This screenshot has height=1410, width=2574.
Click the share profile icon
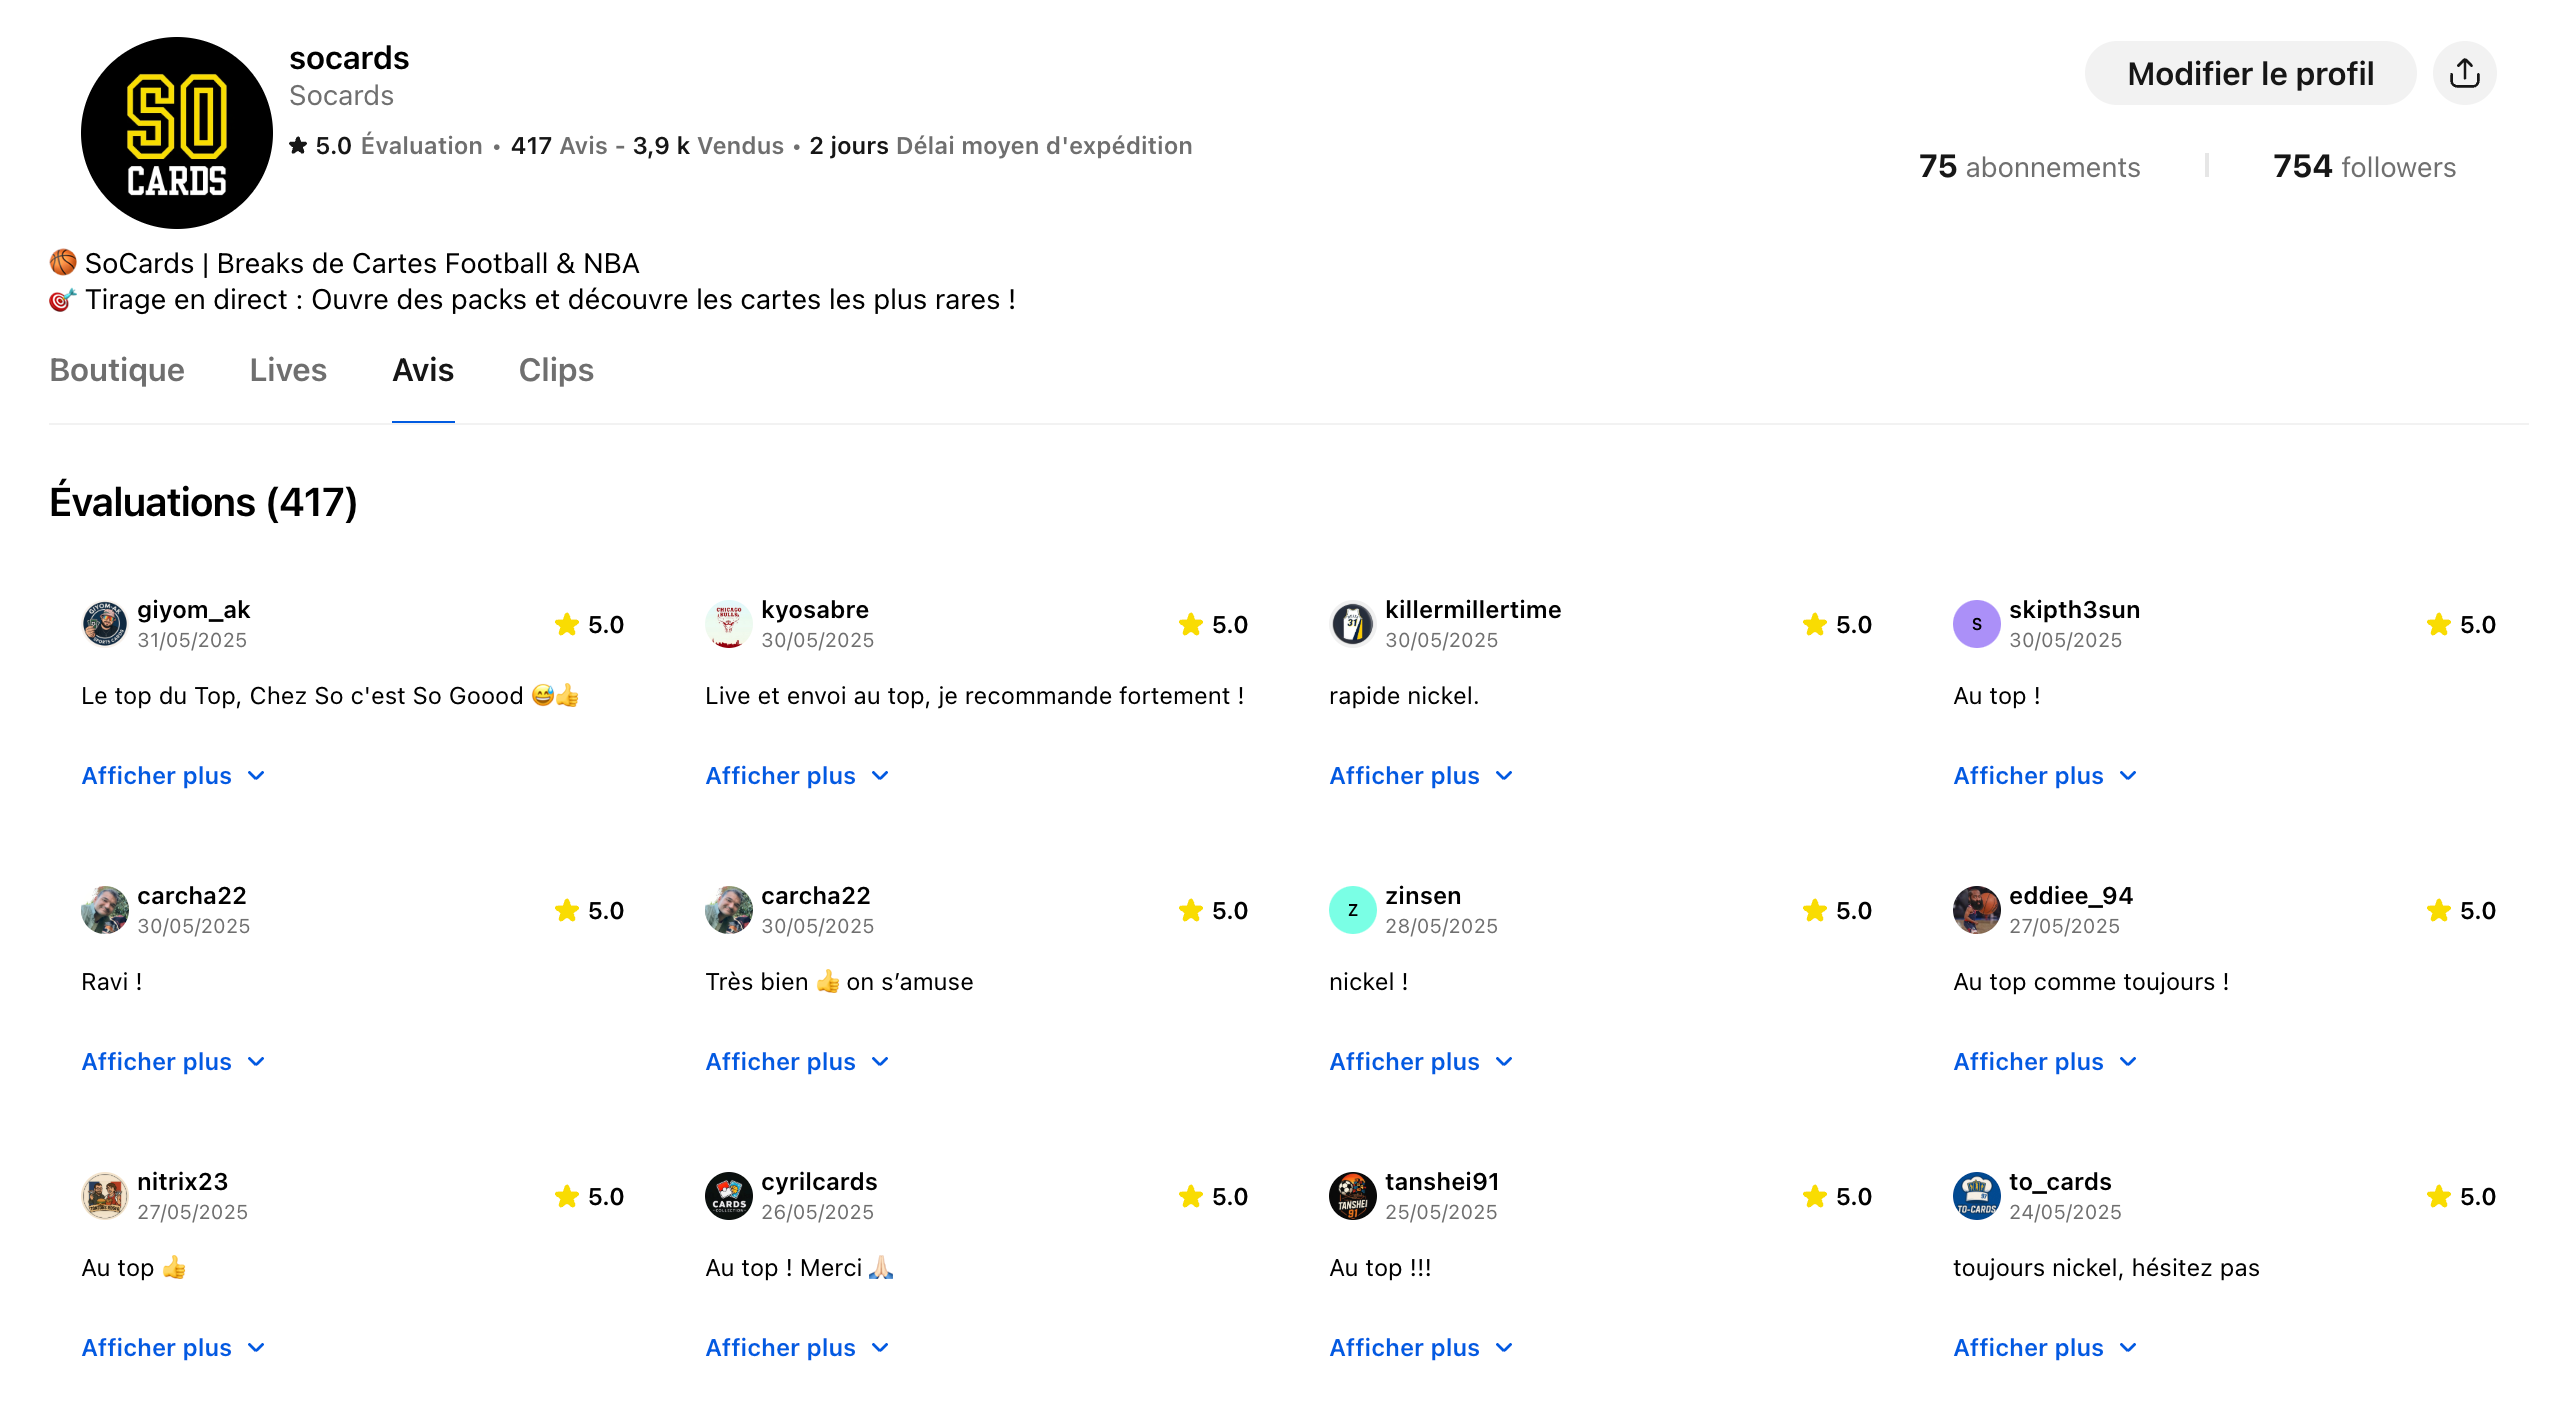click(x=2464, y=73)
